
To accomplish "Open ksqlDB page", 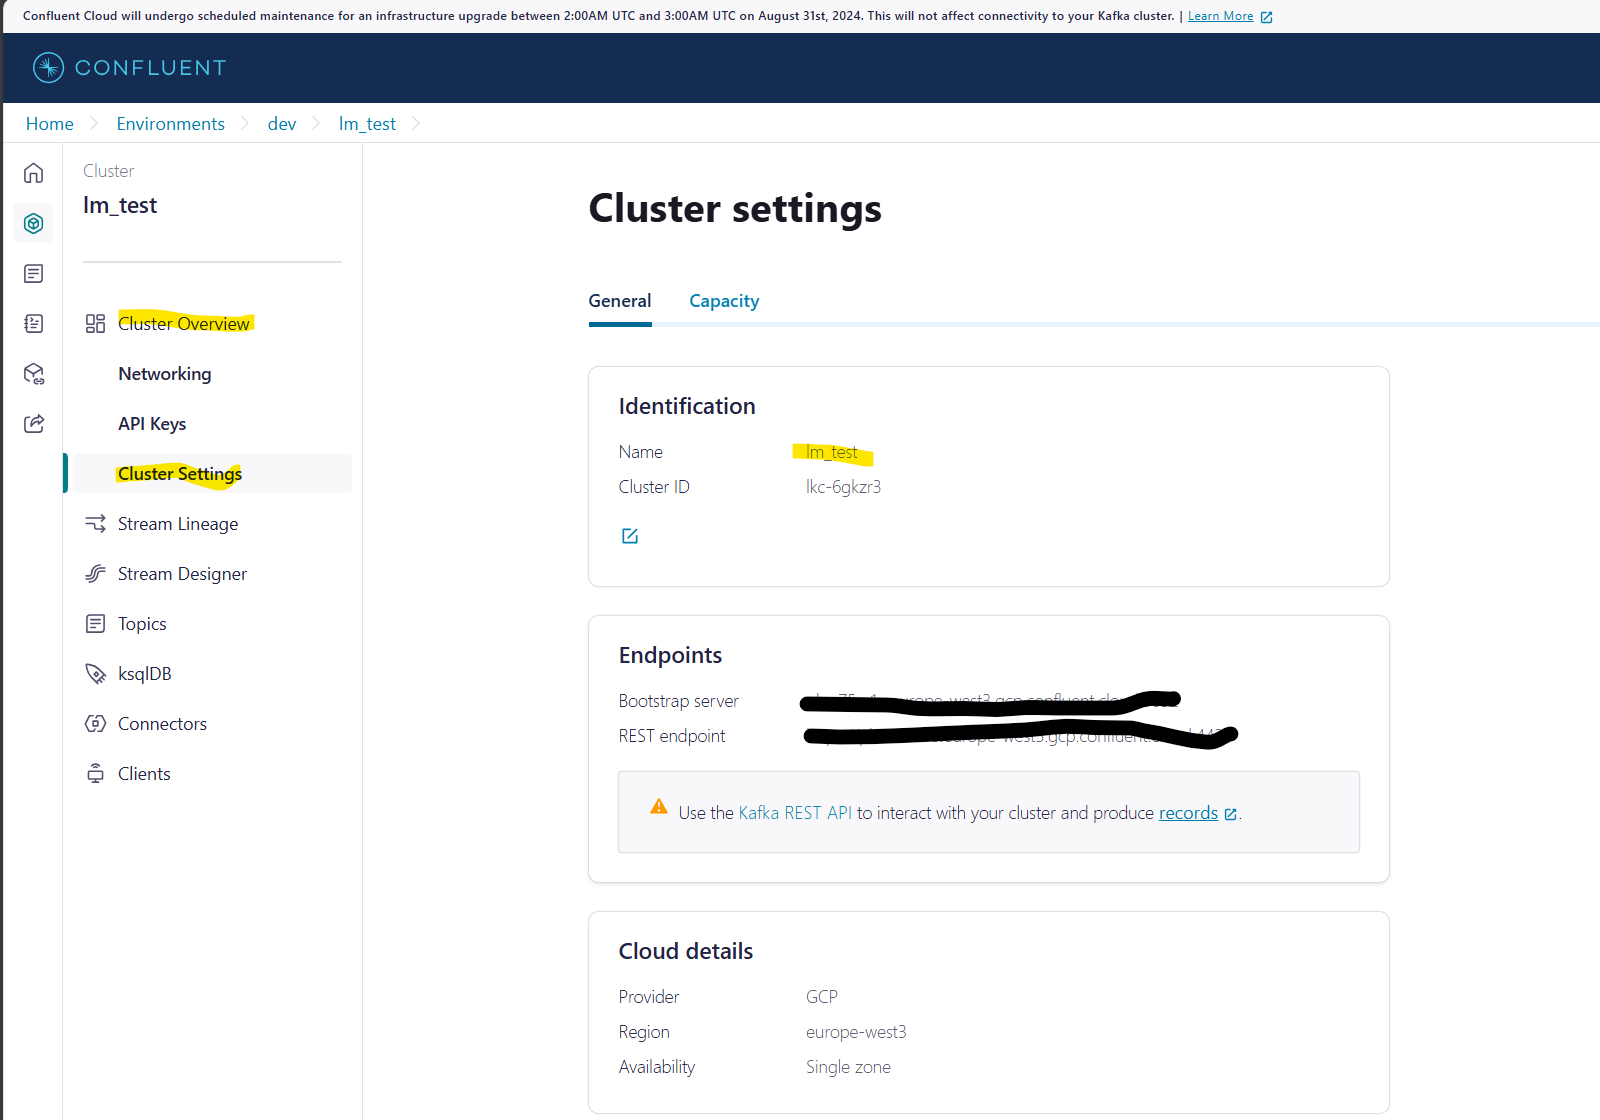I will (x=145, y=673).
